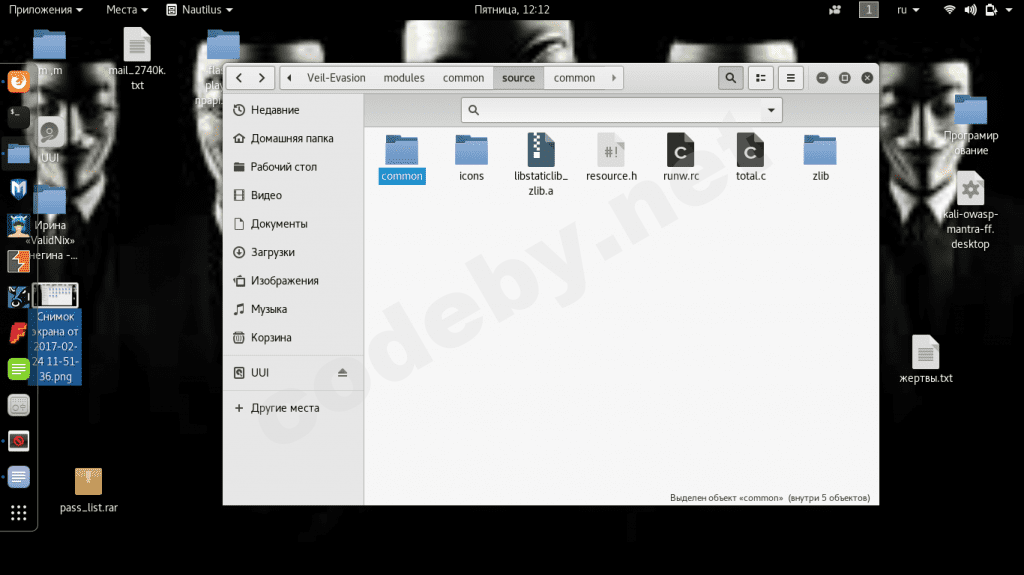Open the clock showing Пятница, 12:12
This screenshot has height=575, width=1024.
512,10
